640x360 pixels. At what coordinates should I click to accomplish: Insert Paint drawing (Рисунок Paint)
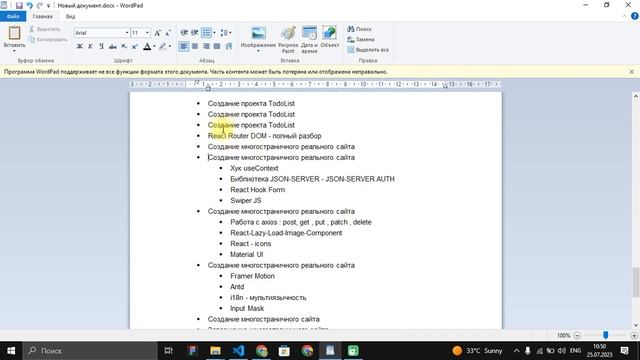288,40
